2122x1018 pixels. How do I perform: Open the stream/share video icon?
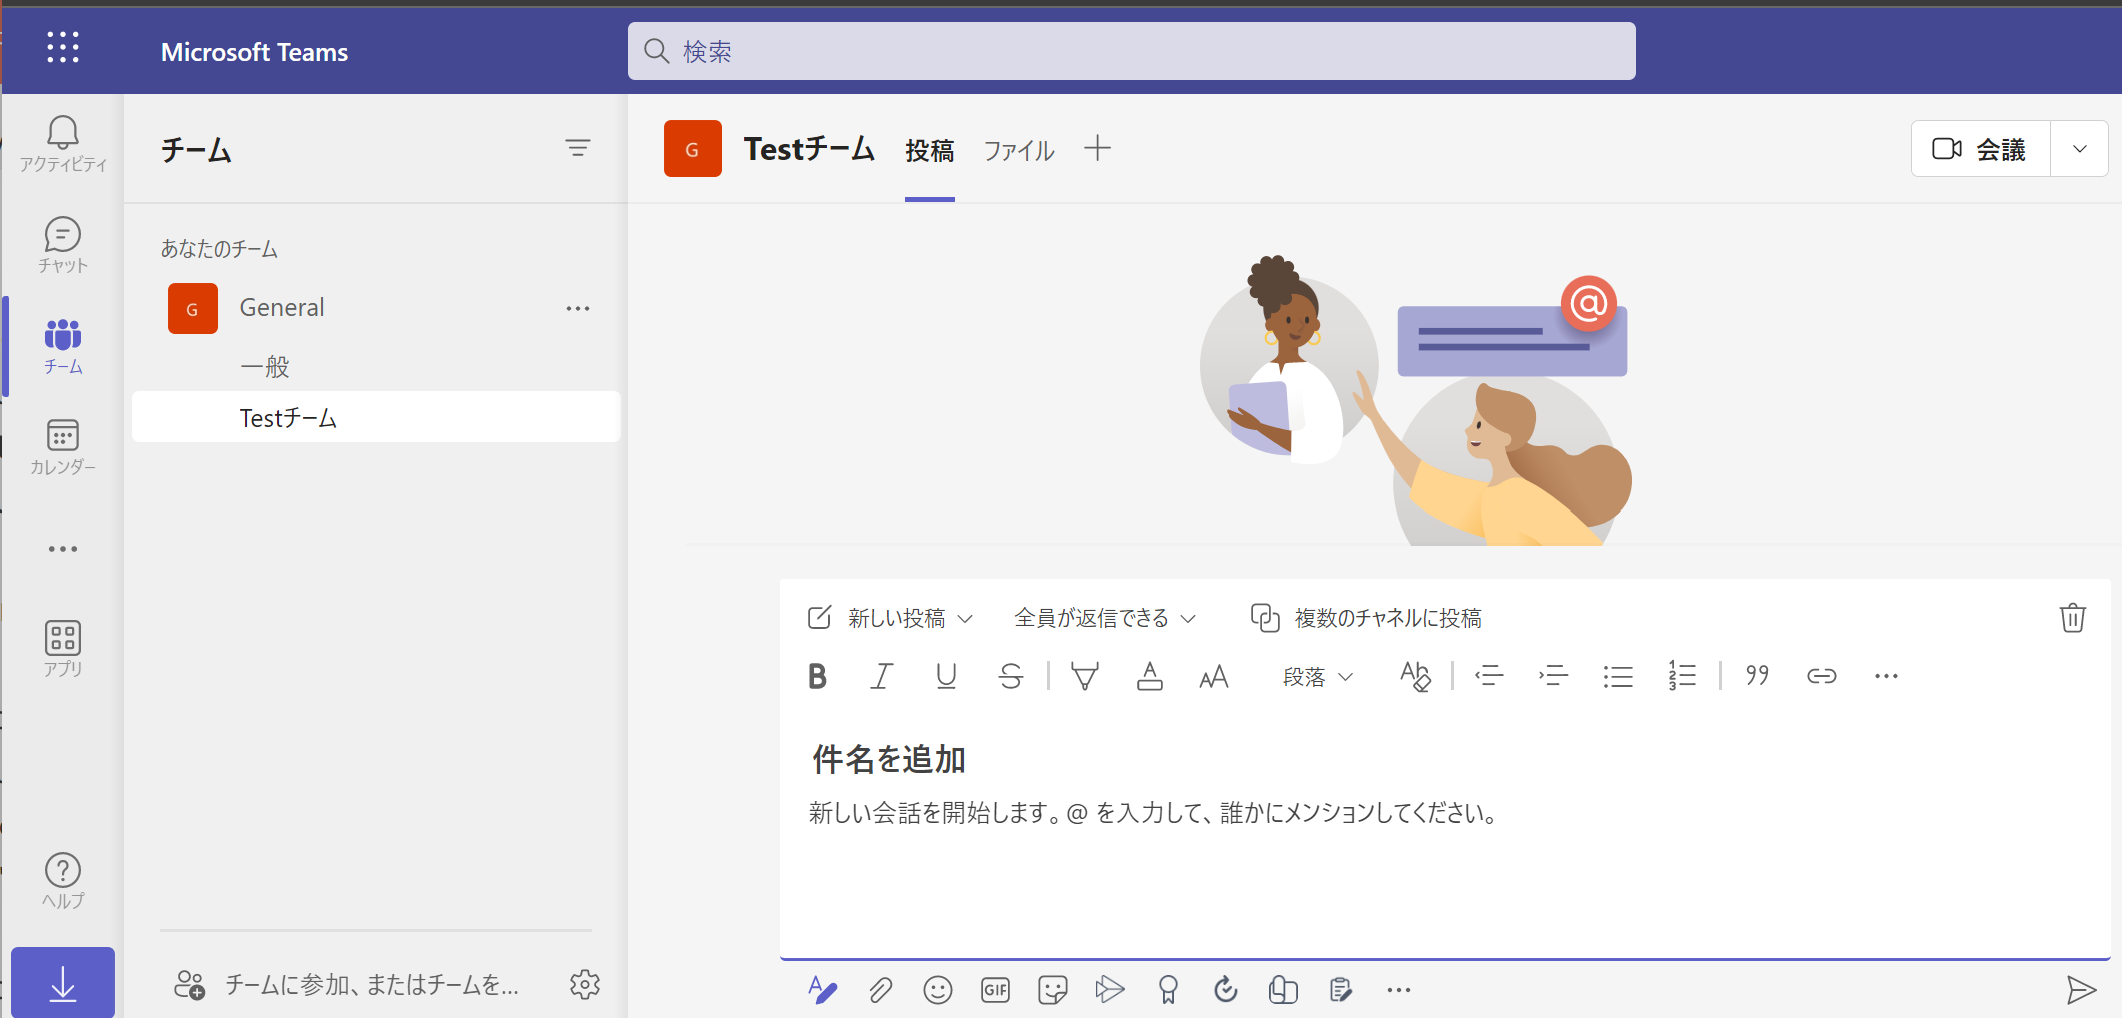[x=1110, y=990]
